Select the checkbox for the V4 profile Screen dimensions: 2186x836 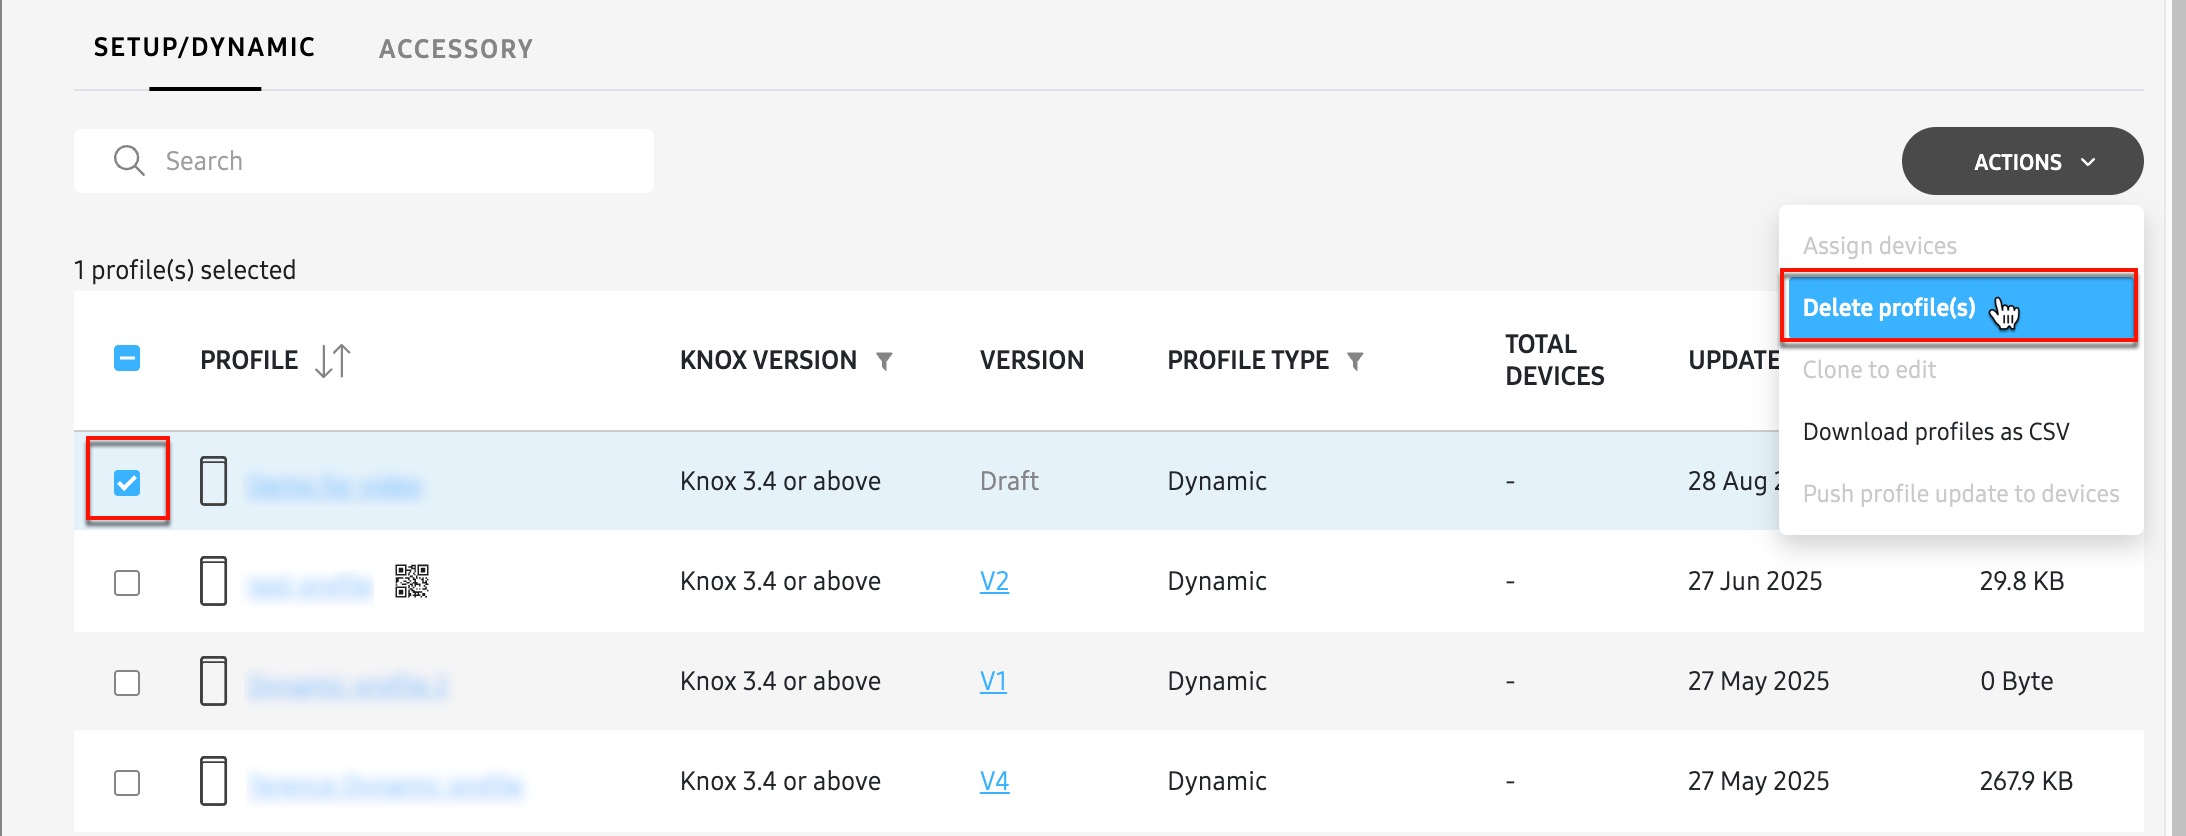click(127, 783)
